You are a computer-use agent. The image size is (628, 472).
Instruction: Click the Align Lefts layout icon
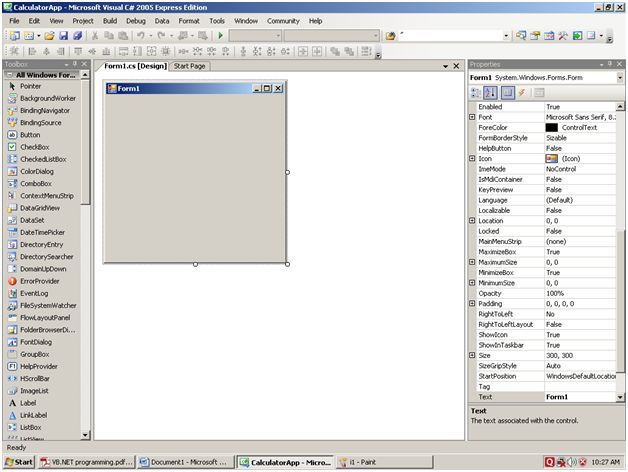point(32,51)
